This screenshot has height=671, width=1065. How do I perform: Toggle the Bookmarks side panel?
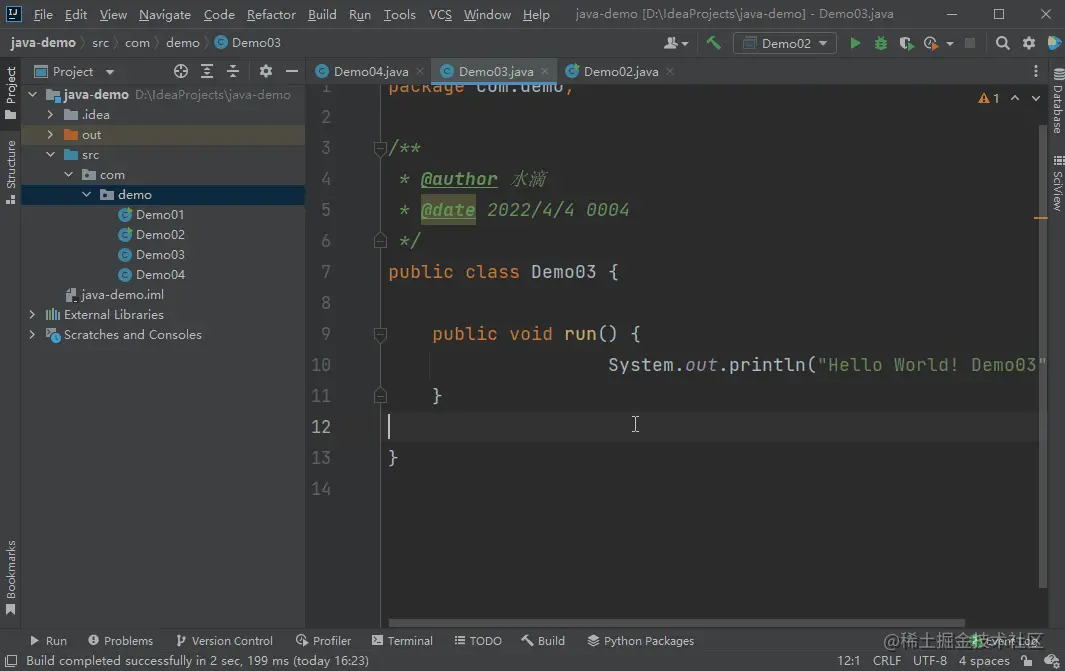pos(11,577)
